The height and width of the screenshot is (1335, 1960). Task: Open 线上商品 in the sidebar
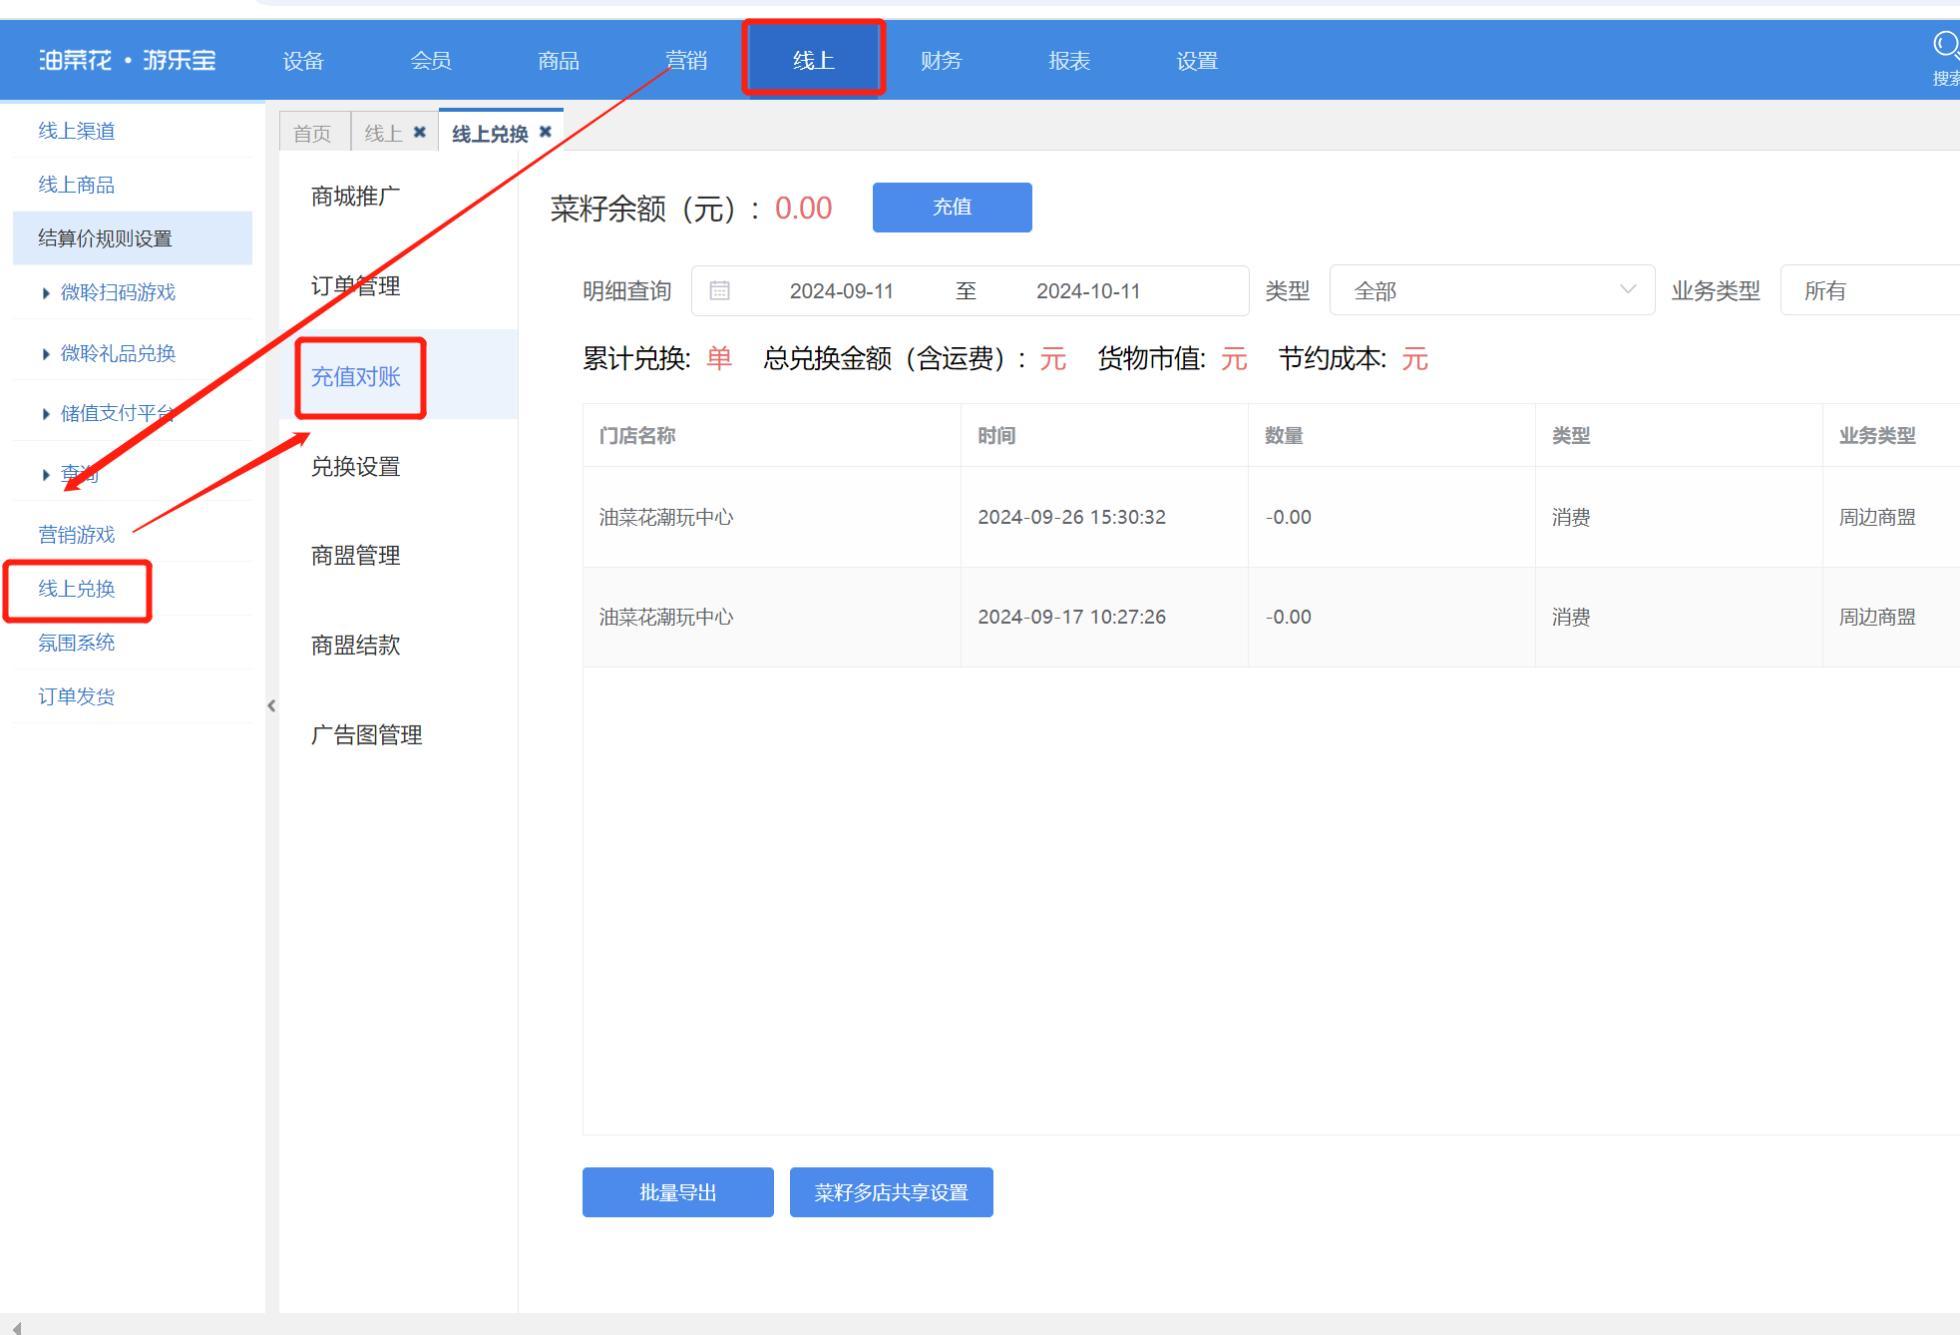[77, 185]
